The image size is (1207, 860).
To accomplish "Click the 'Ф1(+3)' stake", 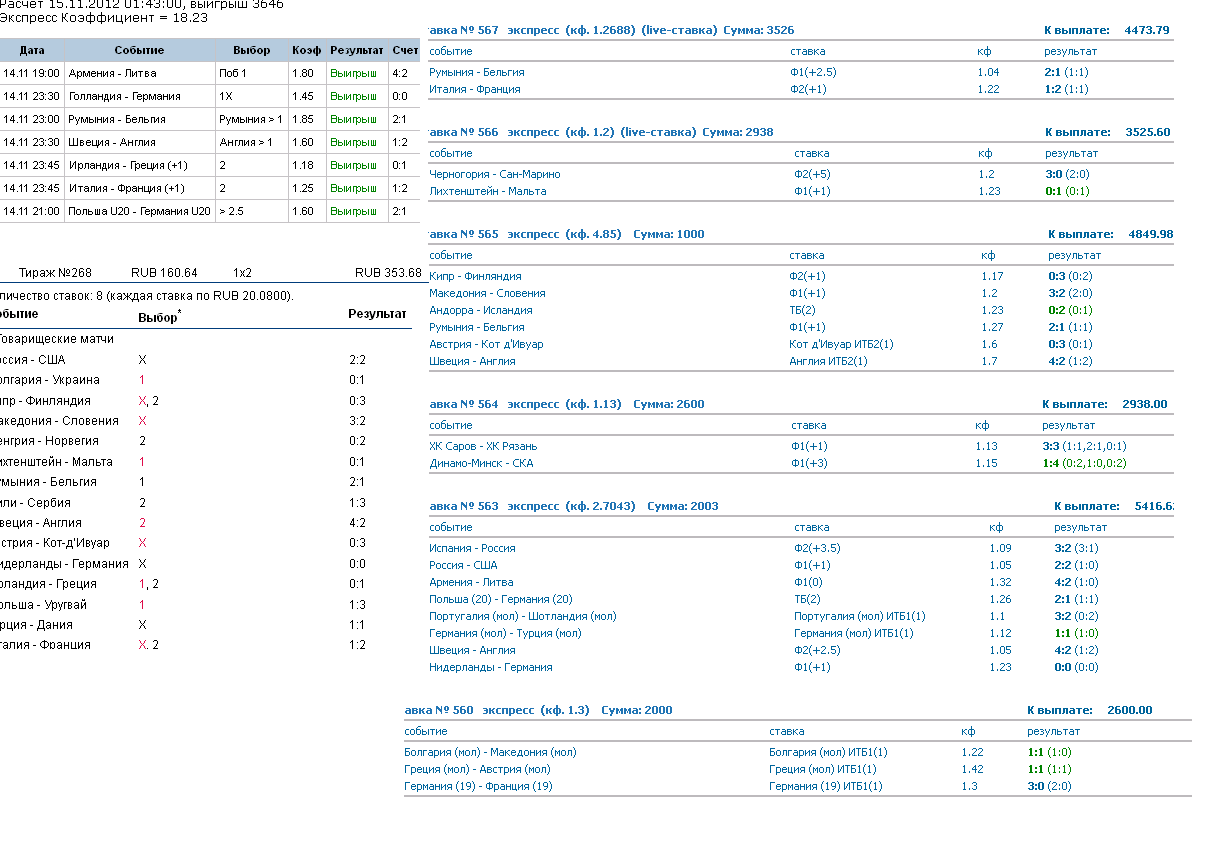I will pyautogui.click(x=809, y=463).
